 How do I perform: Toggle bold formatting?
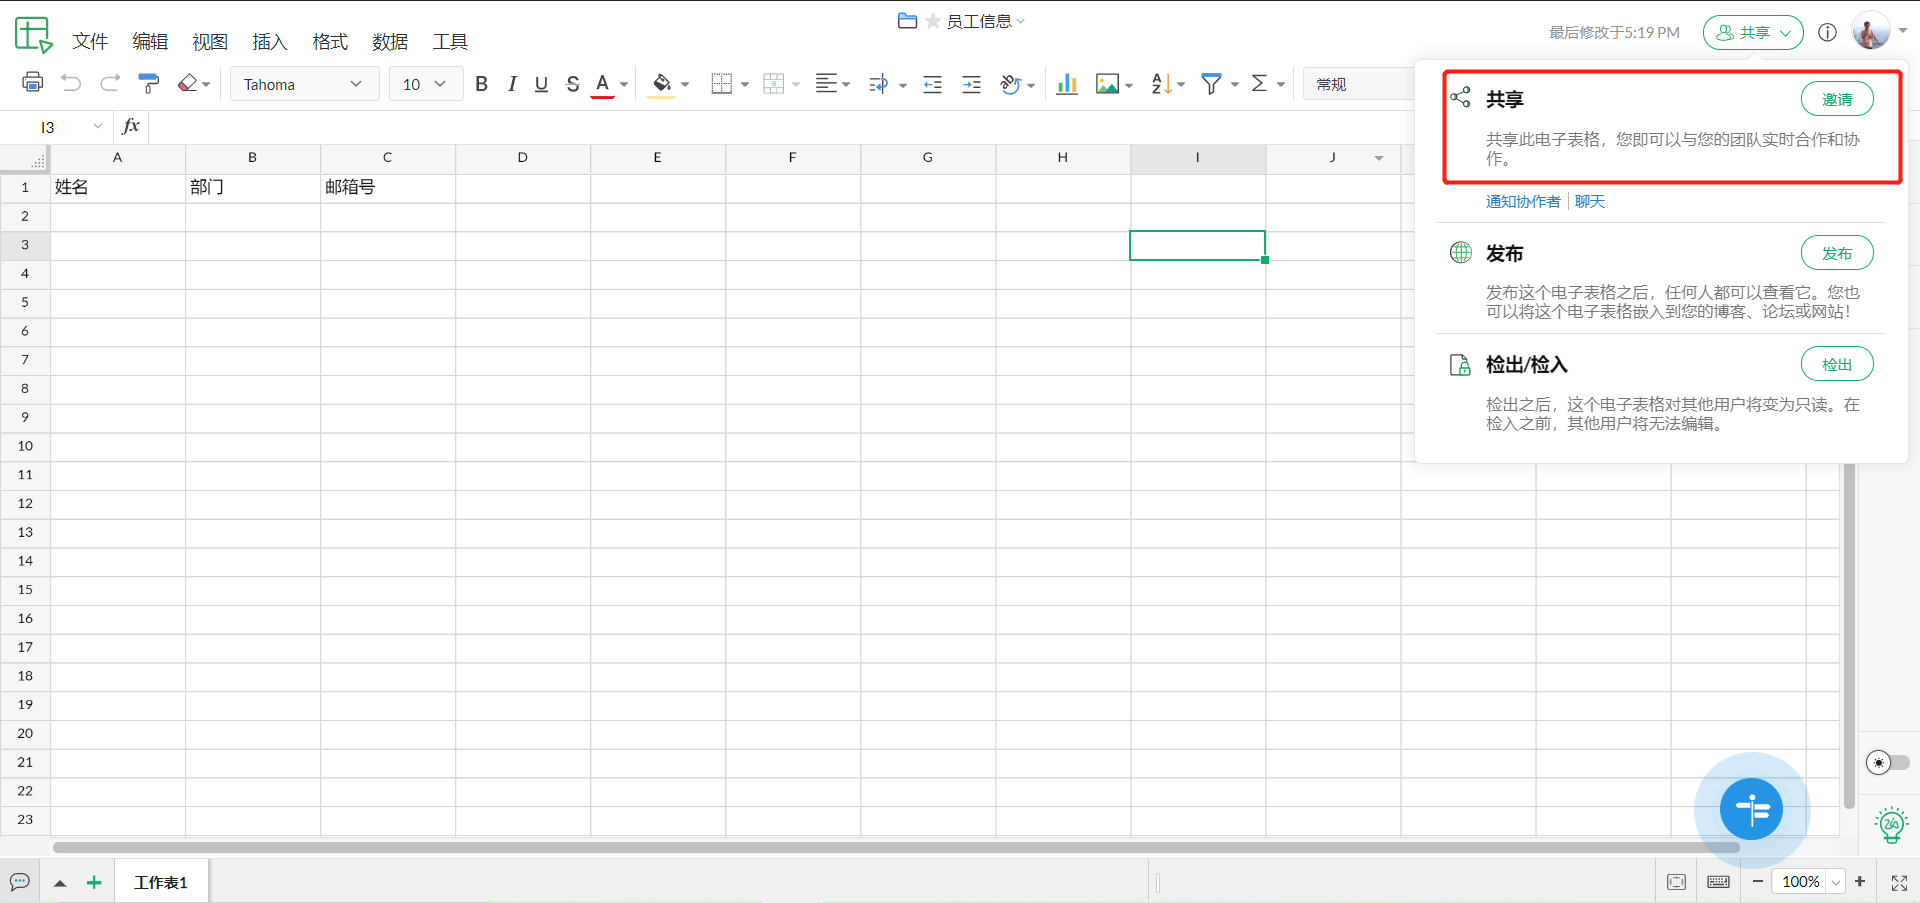tap(481, 84)
